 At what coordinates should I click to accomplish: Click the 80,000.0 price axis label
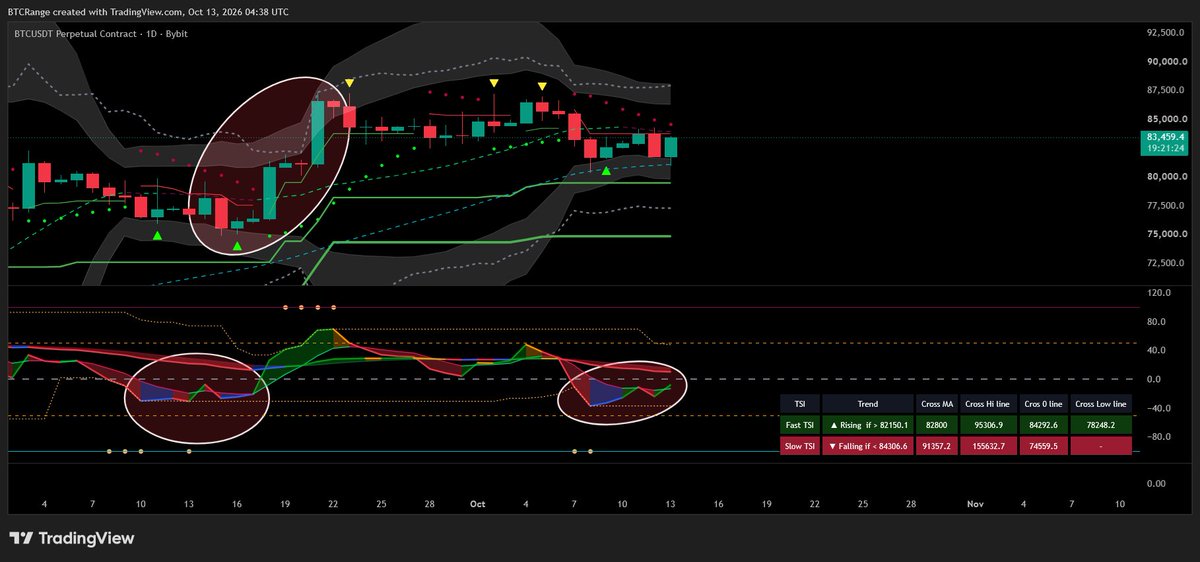(x=1166, y=177)
